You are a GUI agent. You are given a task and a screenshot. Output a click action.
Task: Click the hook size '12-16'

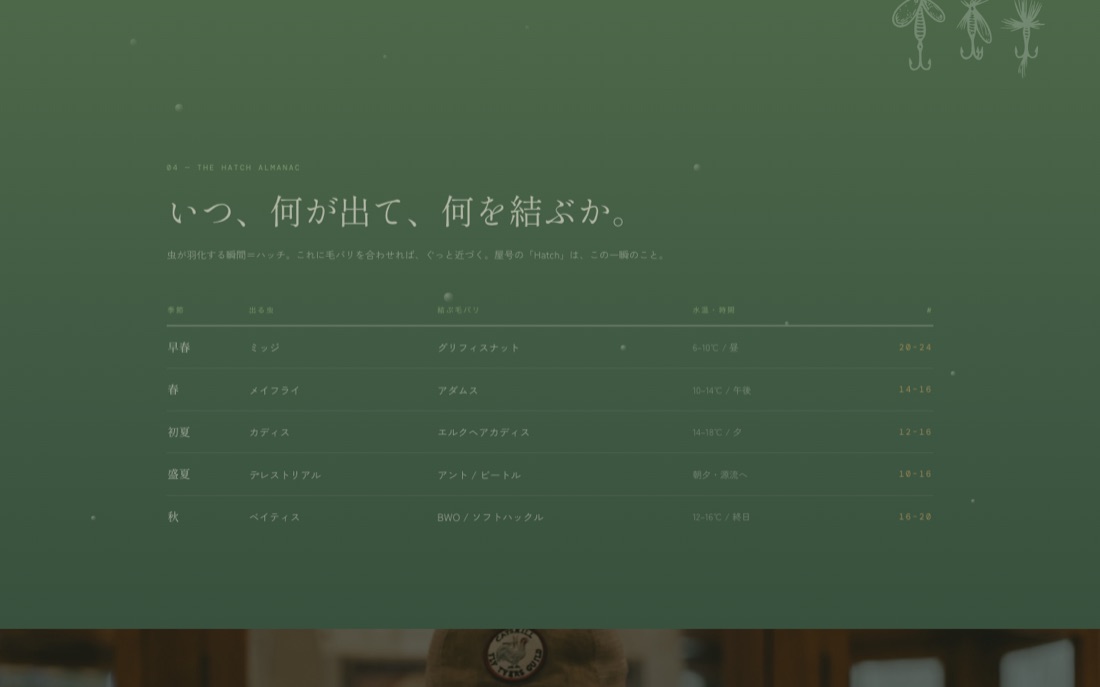coord(915,432)
